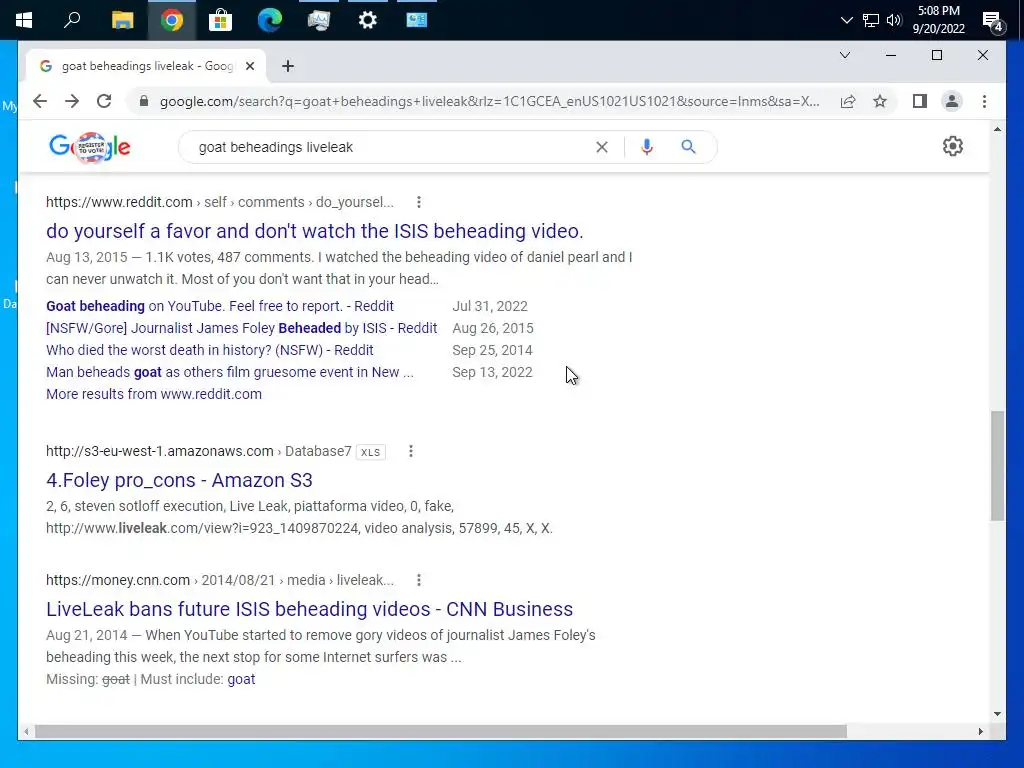Open 'do yourself a favor' reddit result
Viewport: 1024px width, 768px height.
[314, 231]
